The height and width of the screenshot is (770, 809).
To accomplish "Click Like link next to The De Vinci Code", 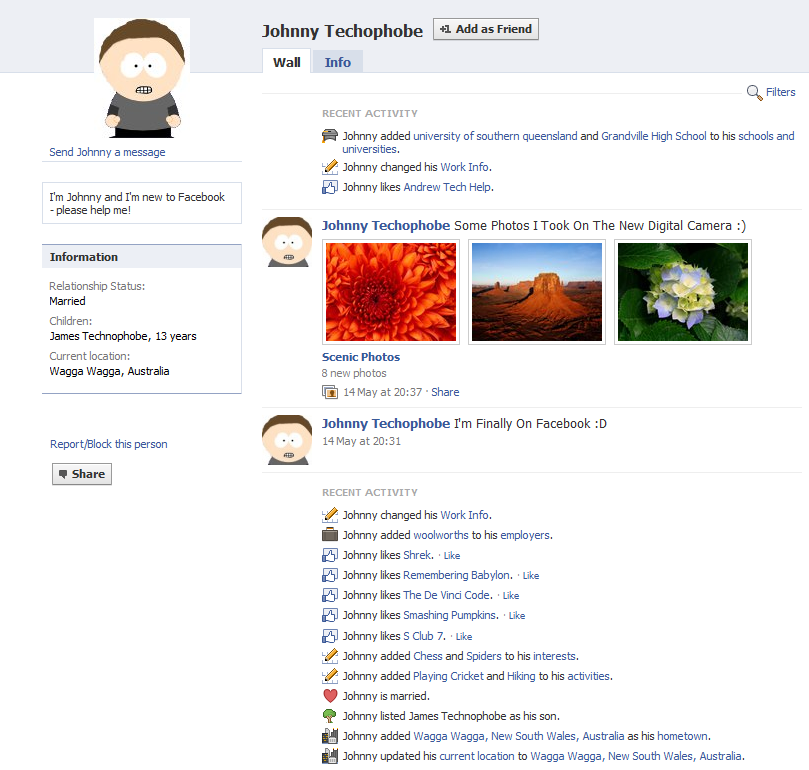I will pyautogui.click(x=511, y=596).
